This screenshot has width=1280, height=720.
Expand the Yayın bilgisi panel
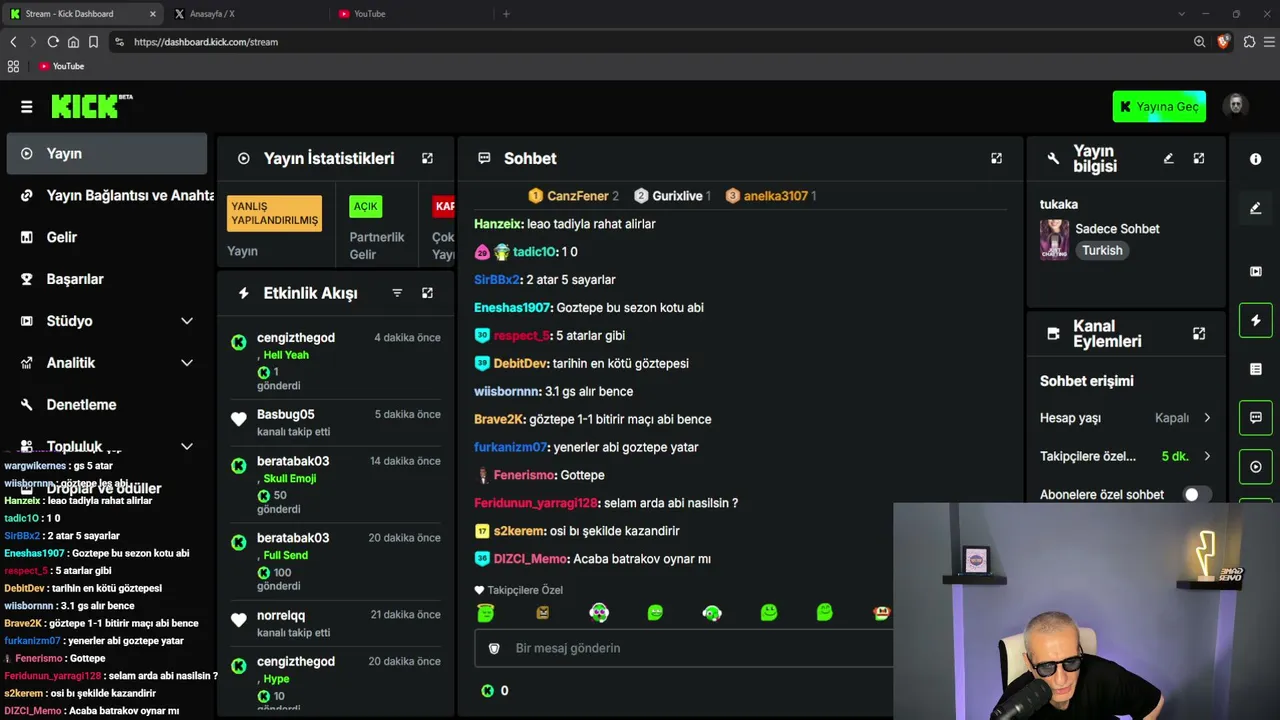[x=1199, y=158]
